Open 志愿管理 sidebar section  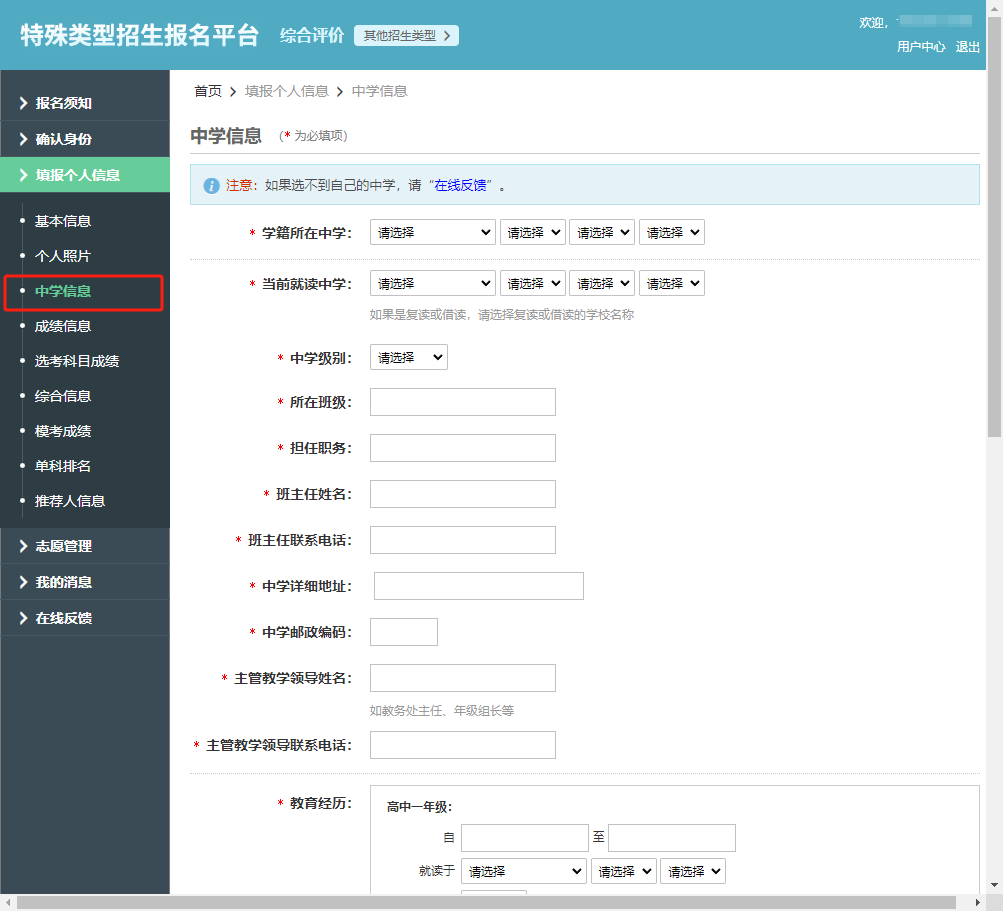click(x=85, y=546)
